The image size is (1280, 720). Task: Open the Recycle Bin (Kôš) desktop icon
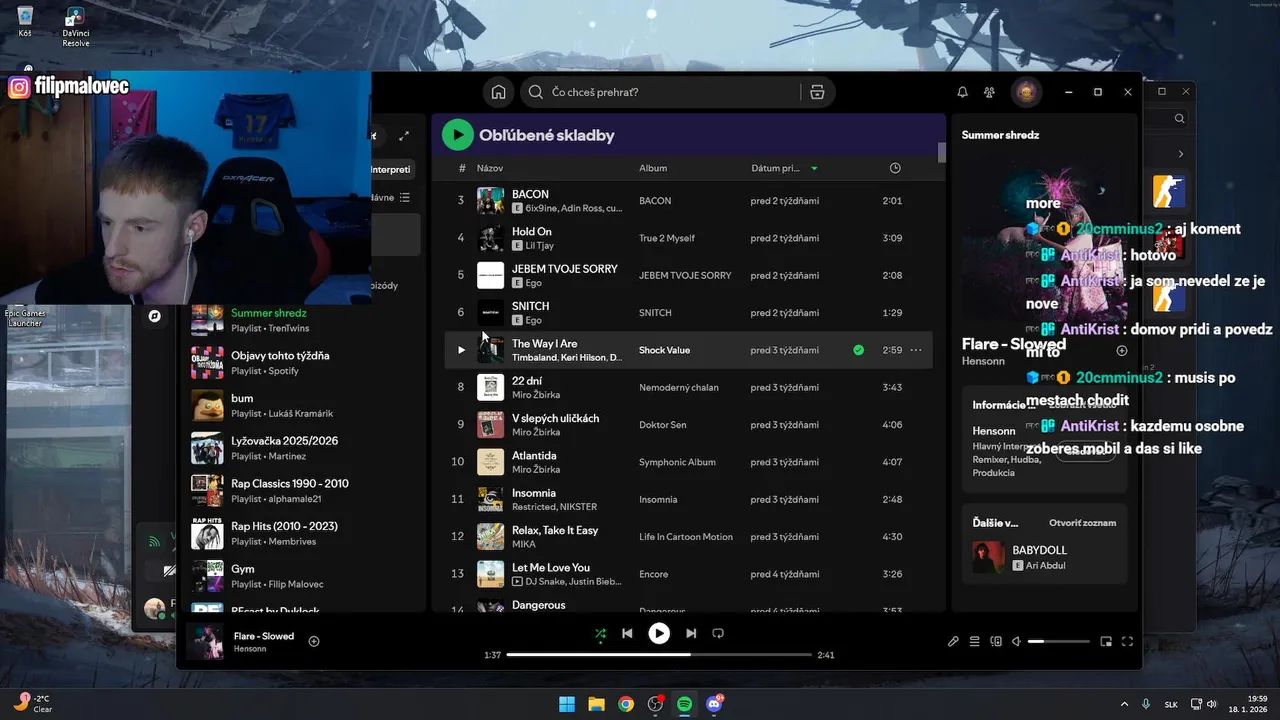point(25,22)
